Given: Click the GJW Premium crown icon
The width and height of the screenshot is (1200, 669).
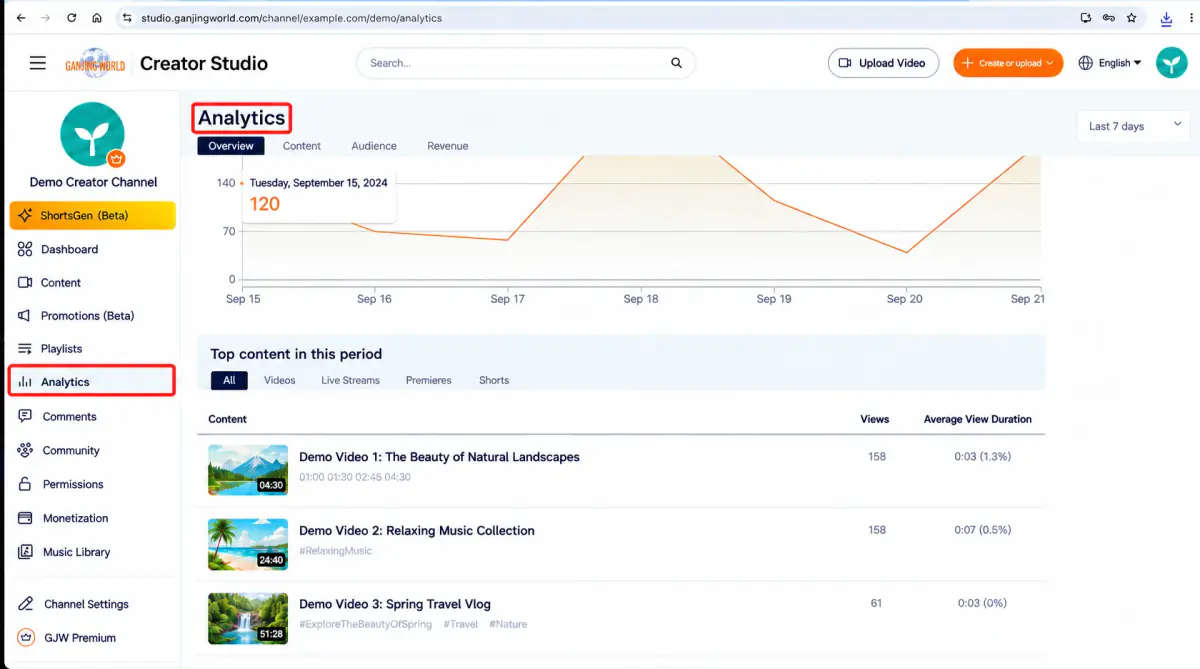Looking at the screenshot, I should [25, 638].
